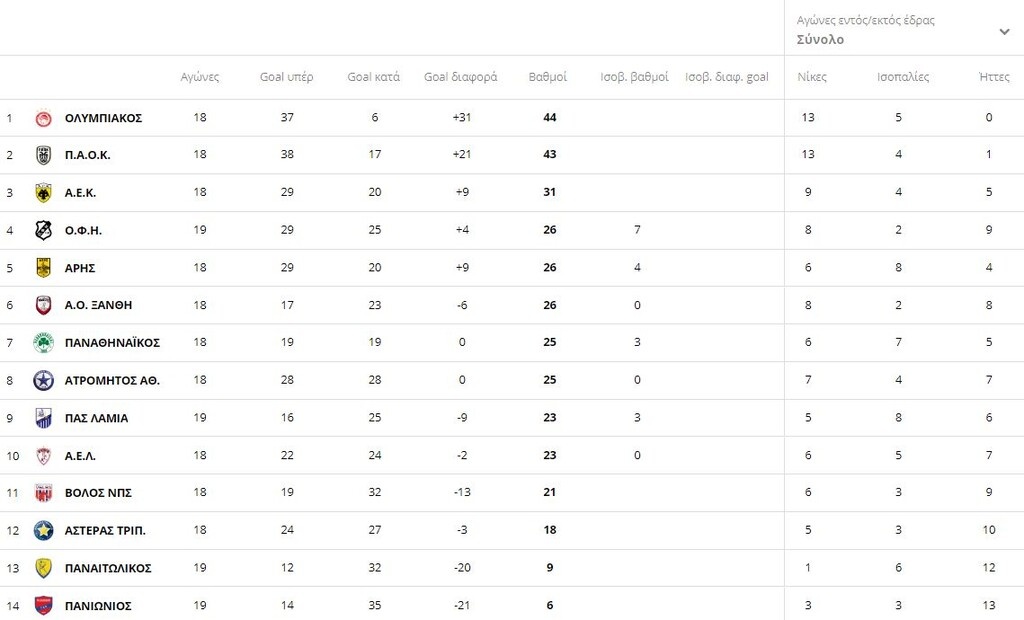
Task: Sort by Νίκες column header
Action: point(812,77)
